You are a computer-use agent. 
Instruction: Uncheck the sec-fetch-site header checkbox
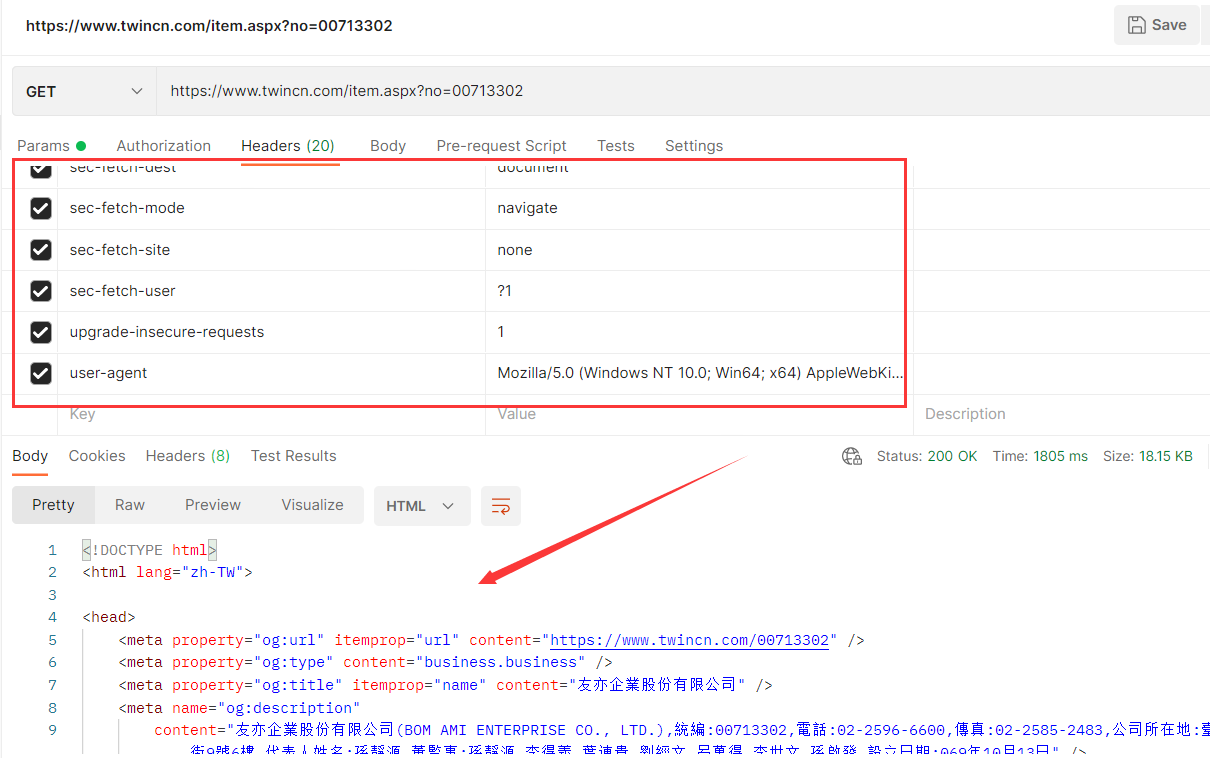41,250
